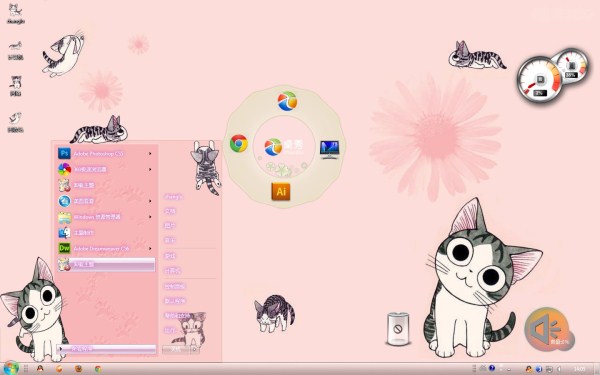Viewport: 600px width, 375px height.
Task: Select the highlighted Start menu program entry
Action: click(106, 264)
